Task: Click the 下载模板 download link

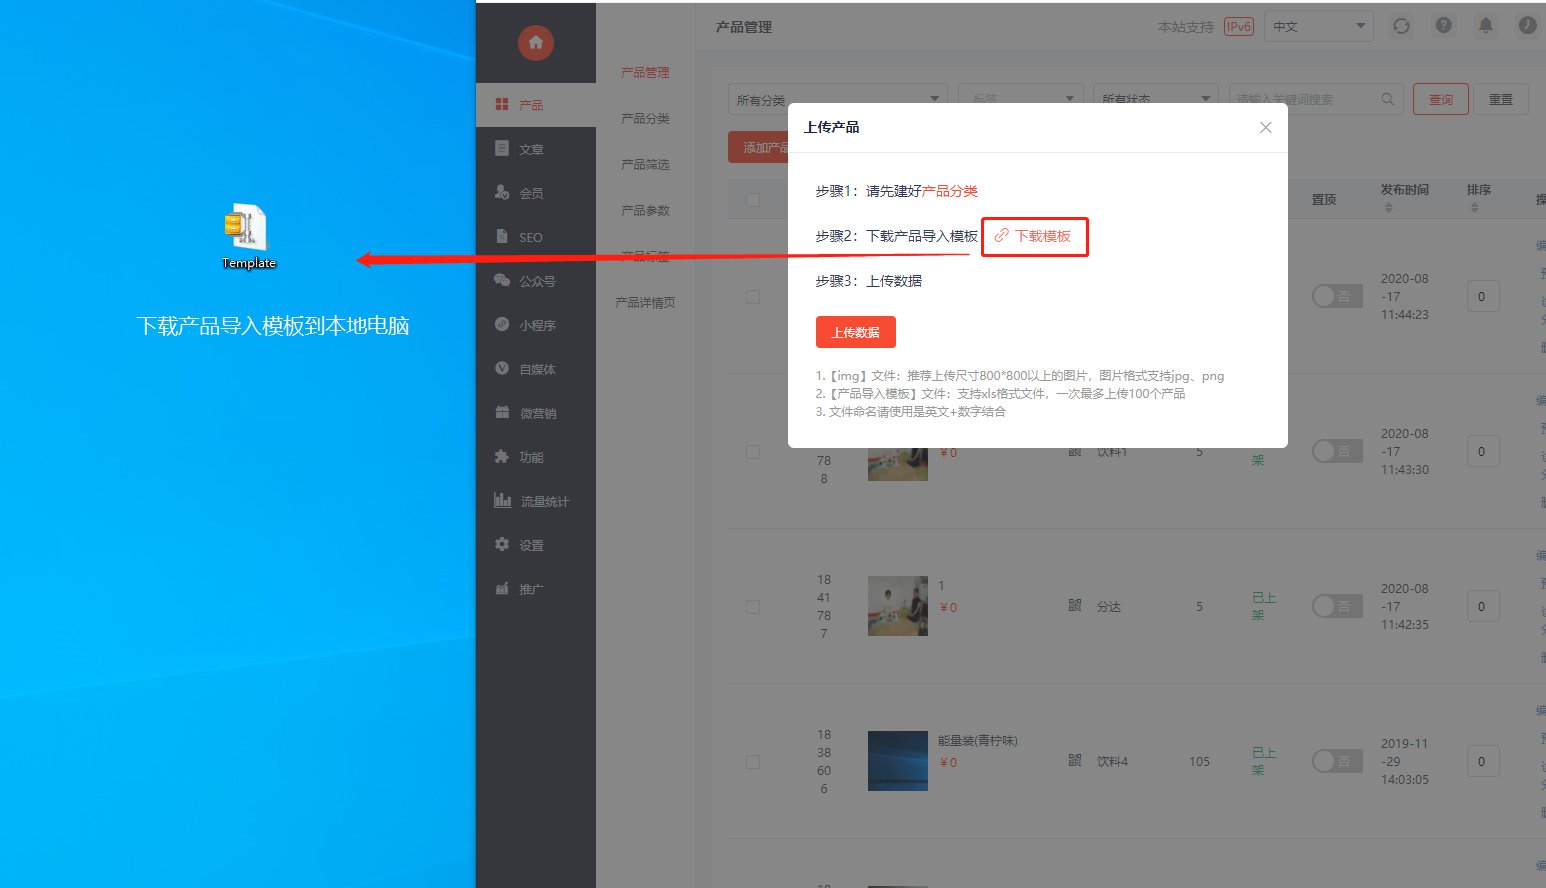Action: click(1034, 236)
